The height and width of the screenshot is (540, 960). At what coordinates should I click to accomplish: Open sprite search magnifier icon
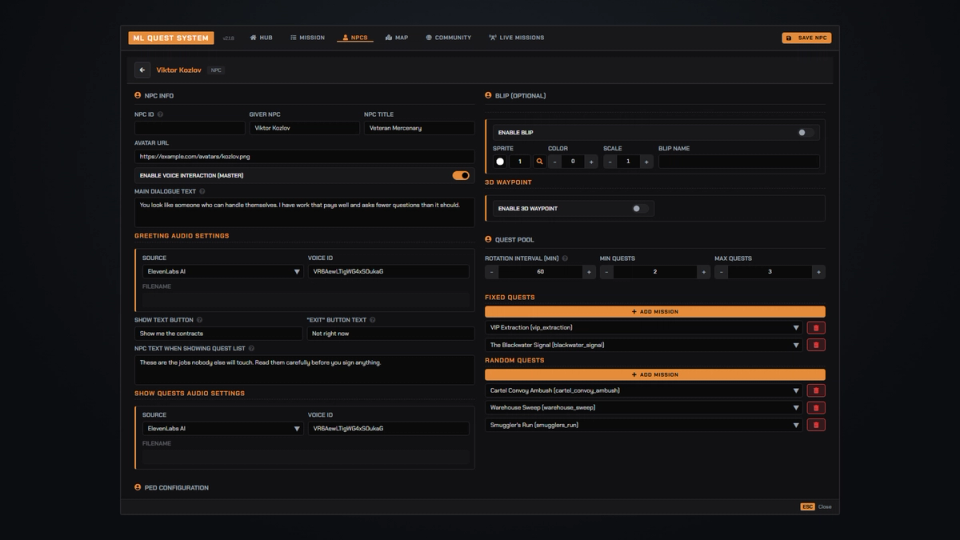[x=539, y=162]
